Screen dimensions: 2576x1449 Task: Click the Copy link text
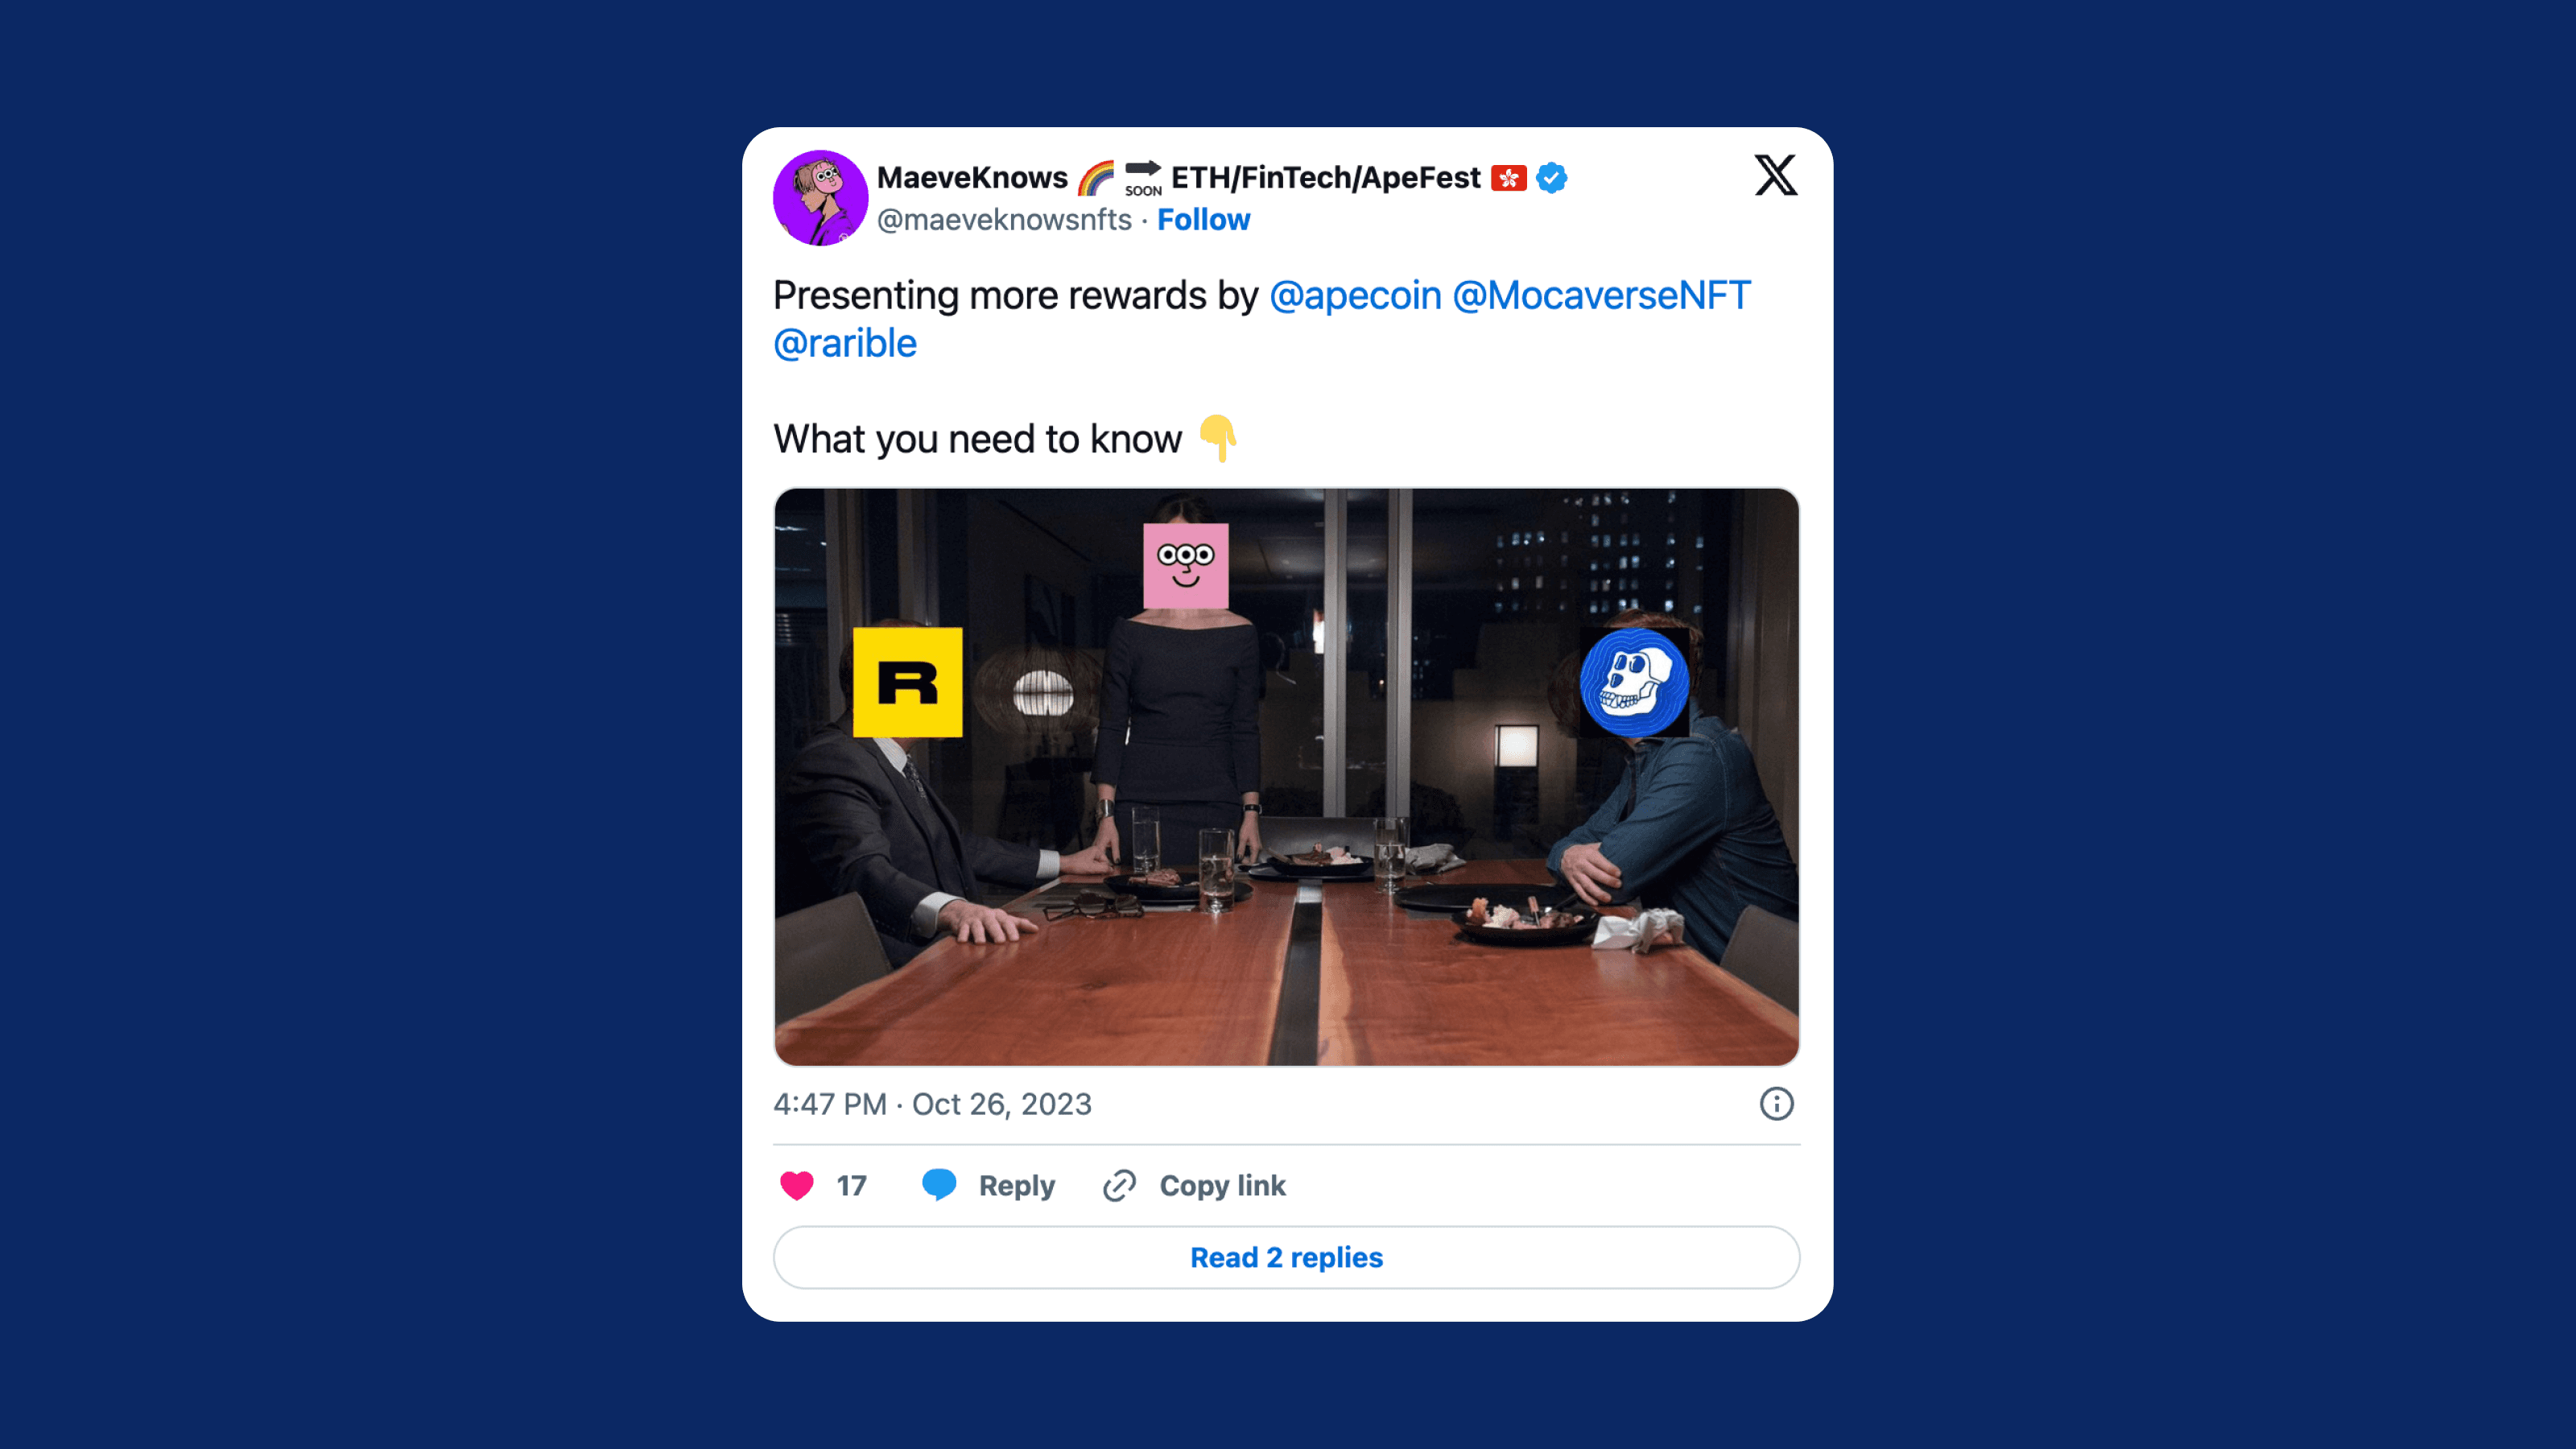pyautogui.click(x=1222, y=1186)
